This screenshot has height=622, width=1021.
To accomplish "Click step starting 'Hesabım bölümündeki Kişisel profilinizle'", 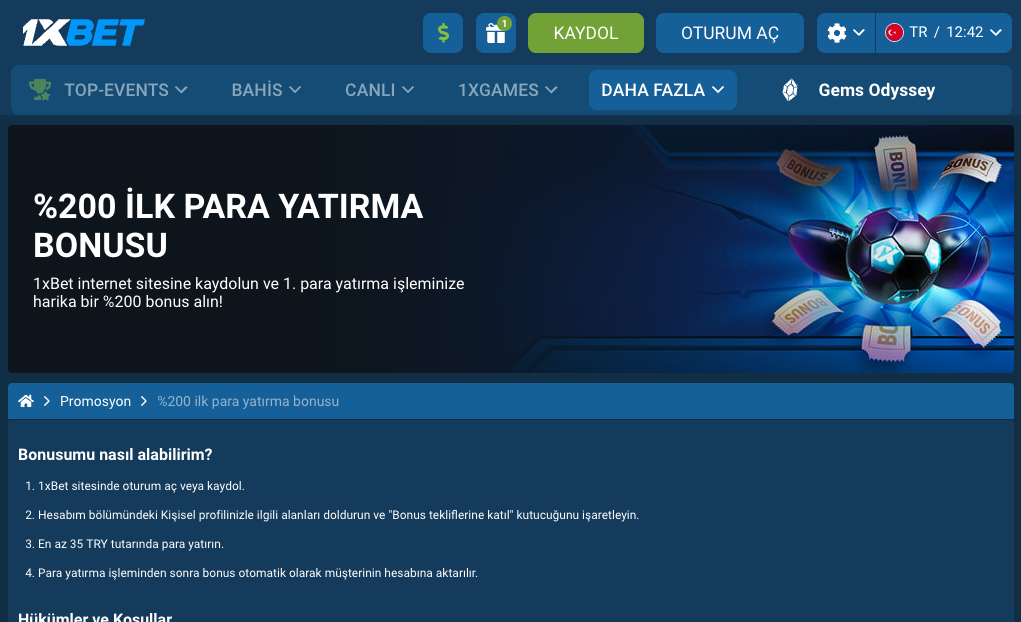I will tap(339, 515).
